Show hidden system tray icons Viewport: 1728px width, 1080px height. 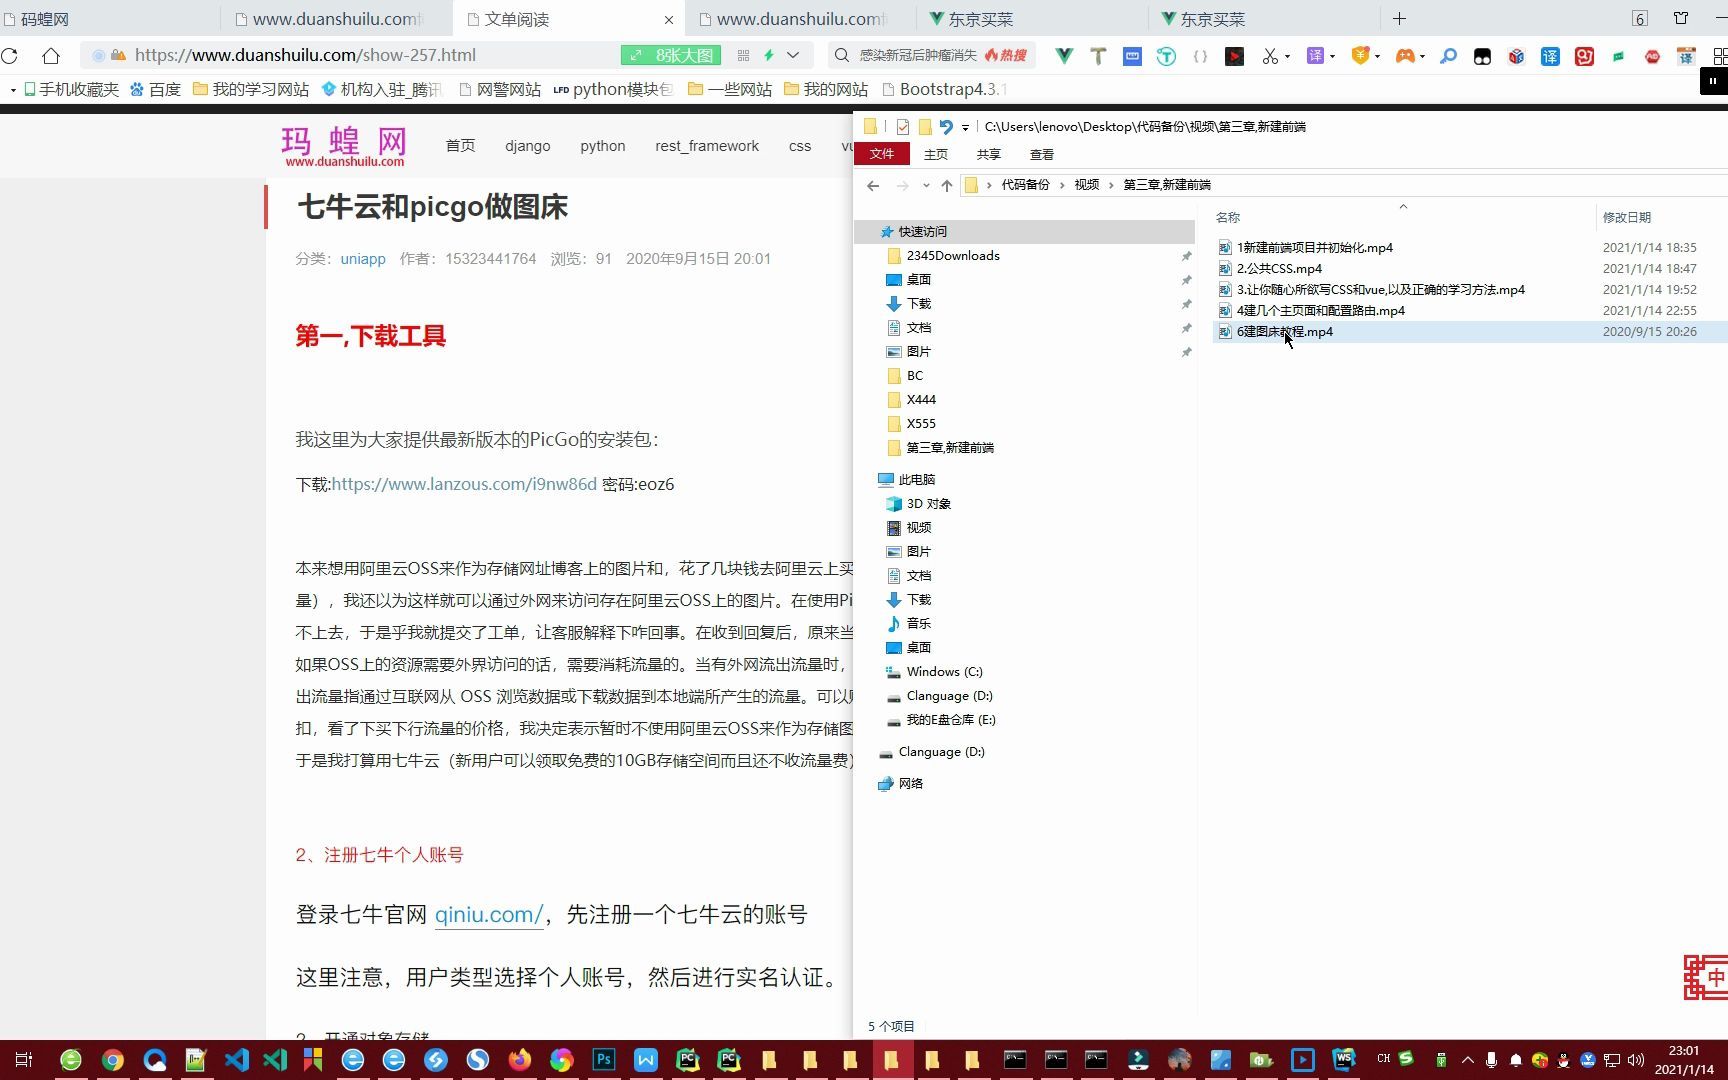[x=1467, y=1060]
